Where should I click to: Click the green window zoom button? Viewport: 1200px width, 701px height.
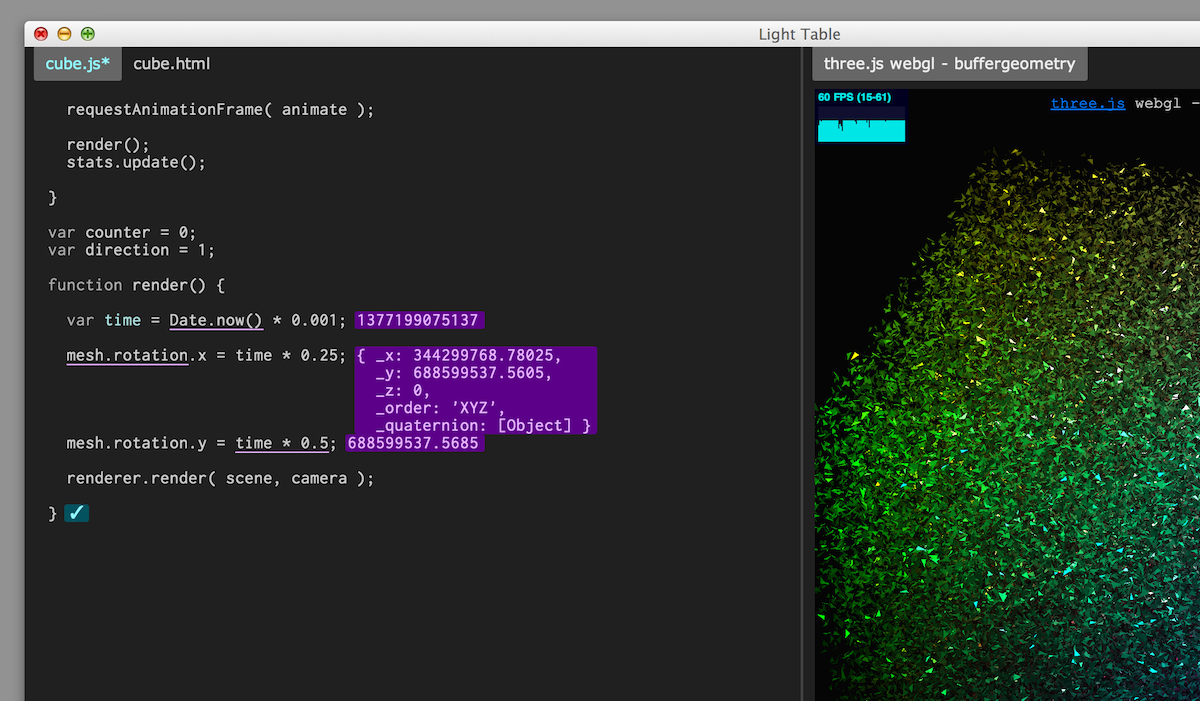[88, 33]
